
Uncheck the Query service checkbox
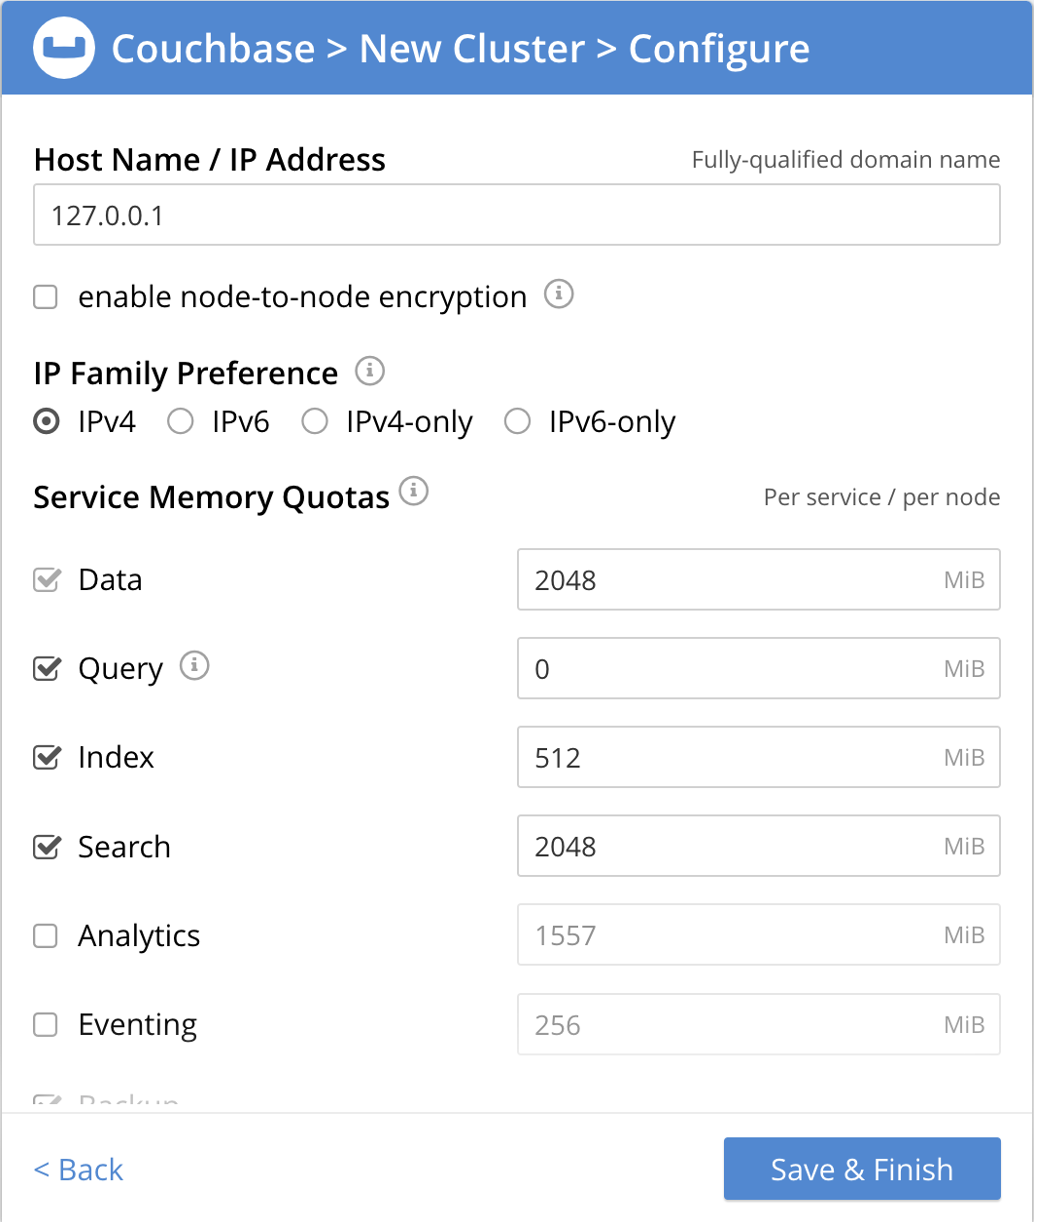[45, 668]
